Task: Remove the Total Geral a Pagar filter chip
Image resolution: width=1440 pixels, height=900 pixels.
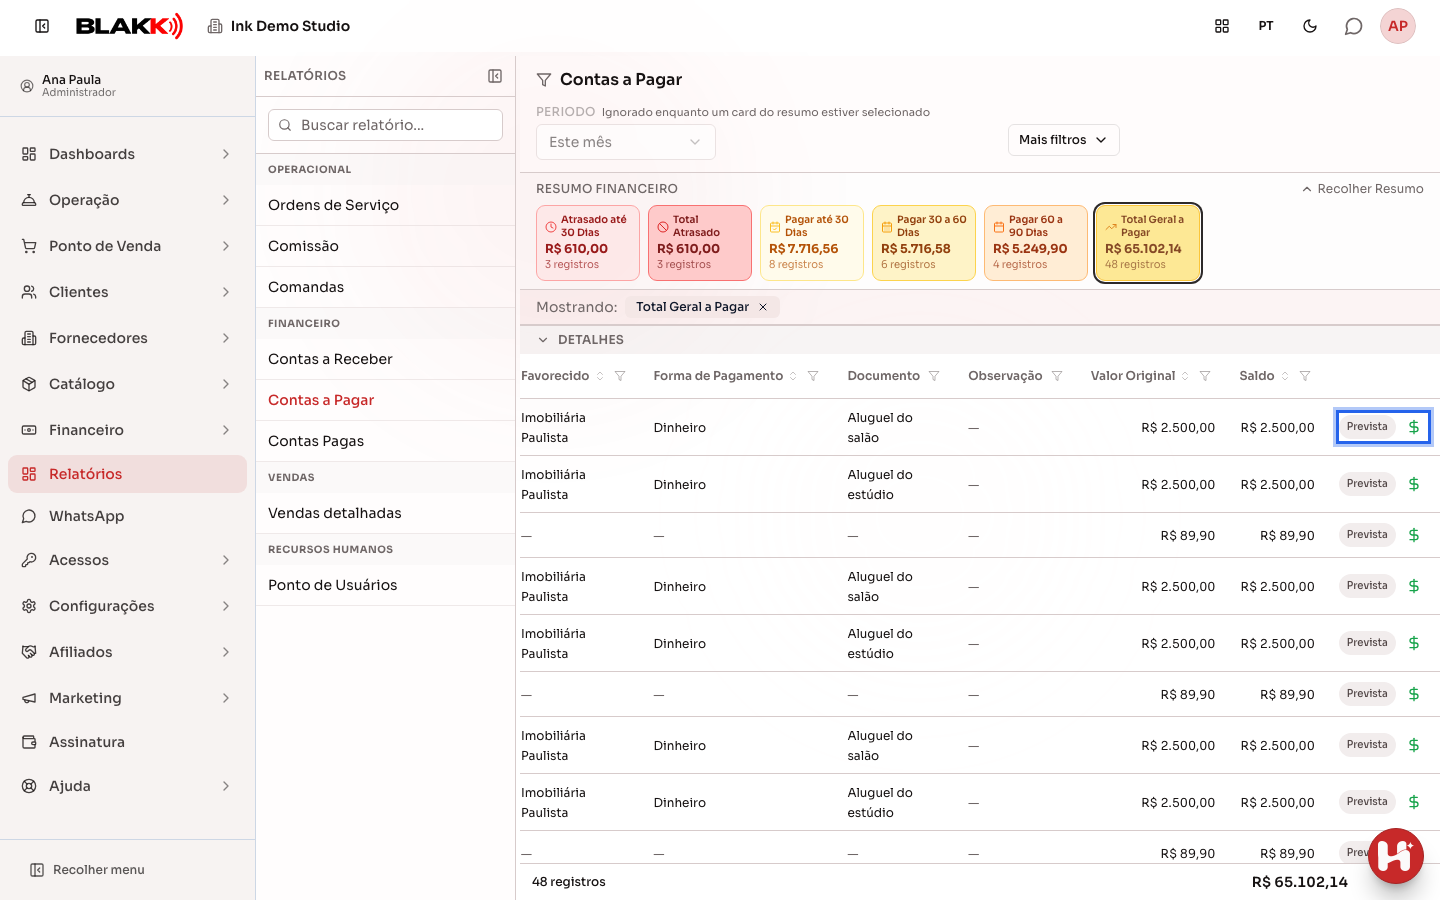Action: click(763, 307)
